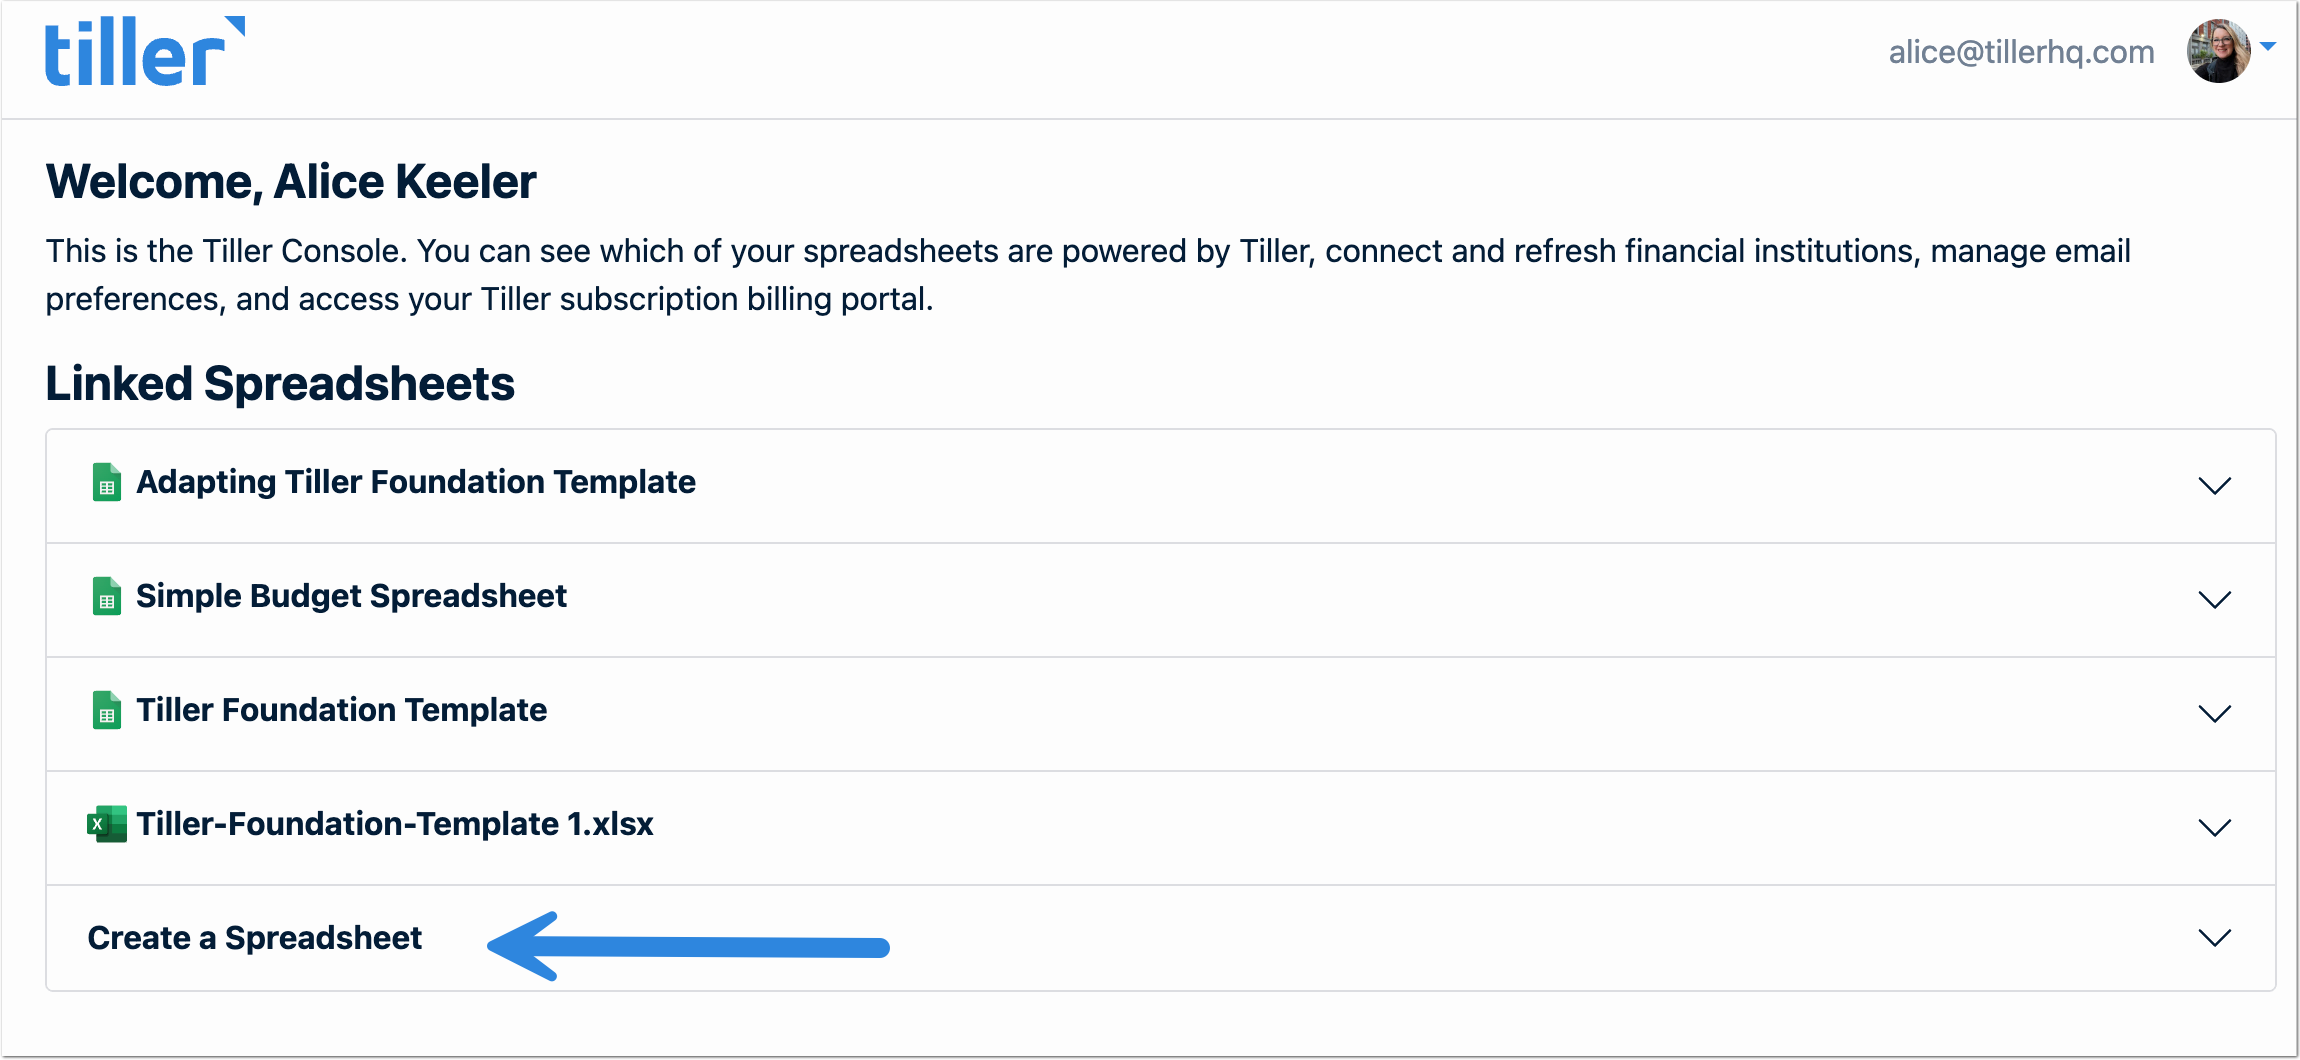Click the alice@tillerhq.com email address
Image resolution: width=2300 pixels, height=1060 pixels.
coord(2021,52)
